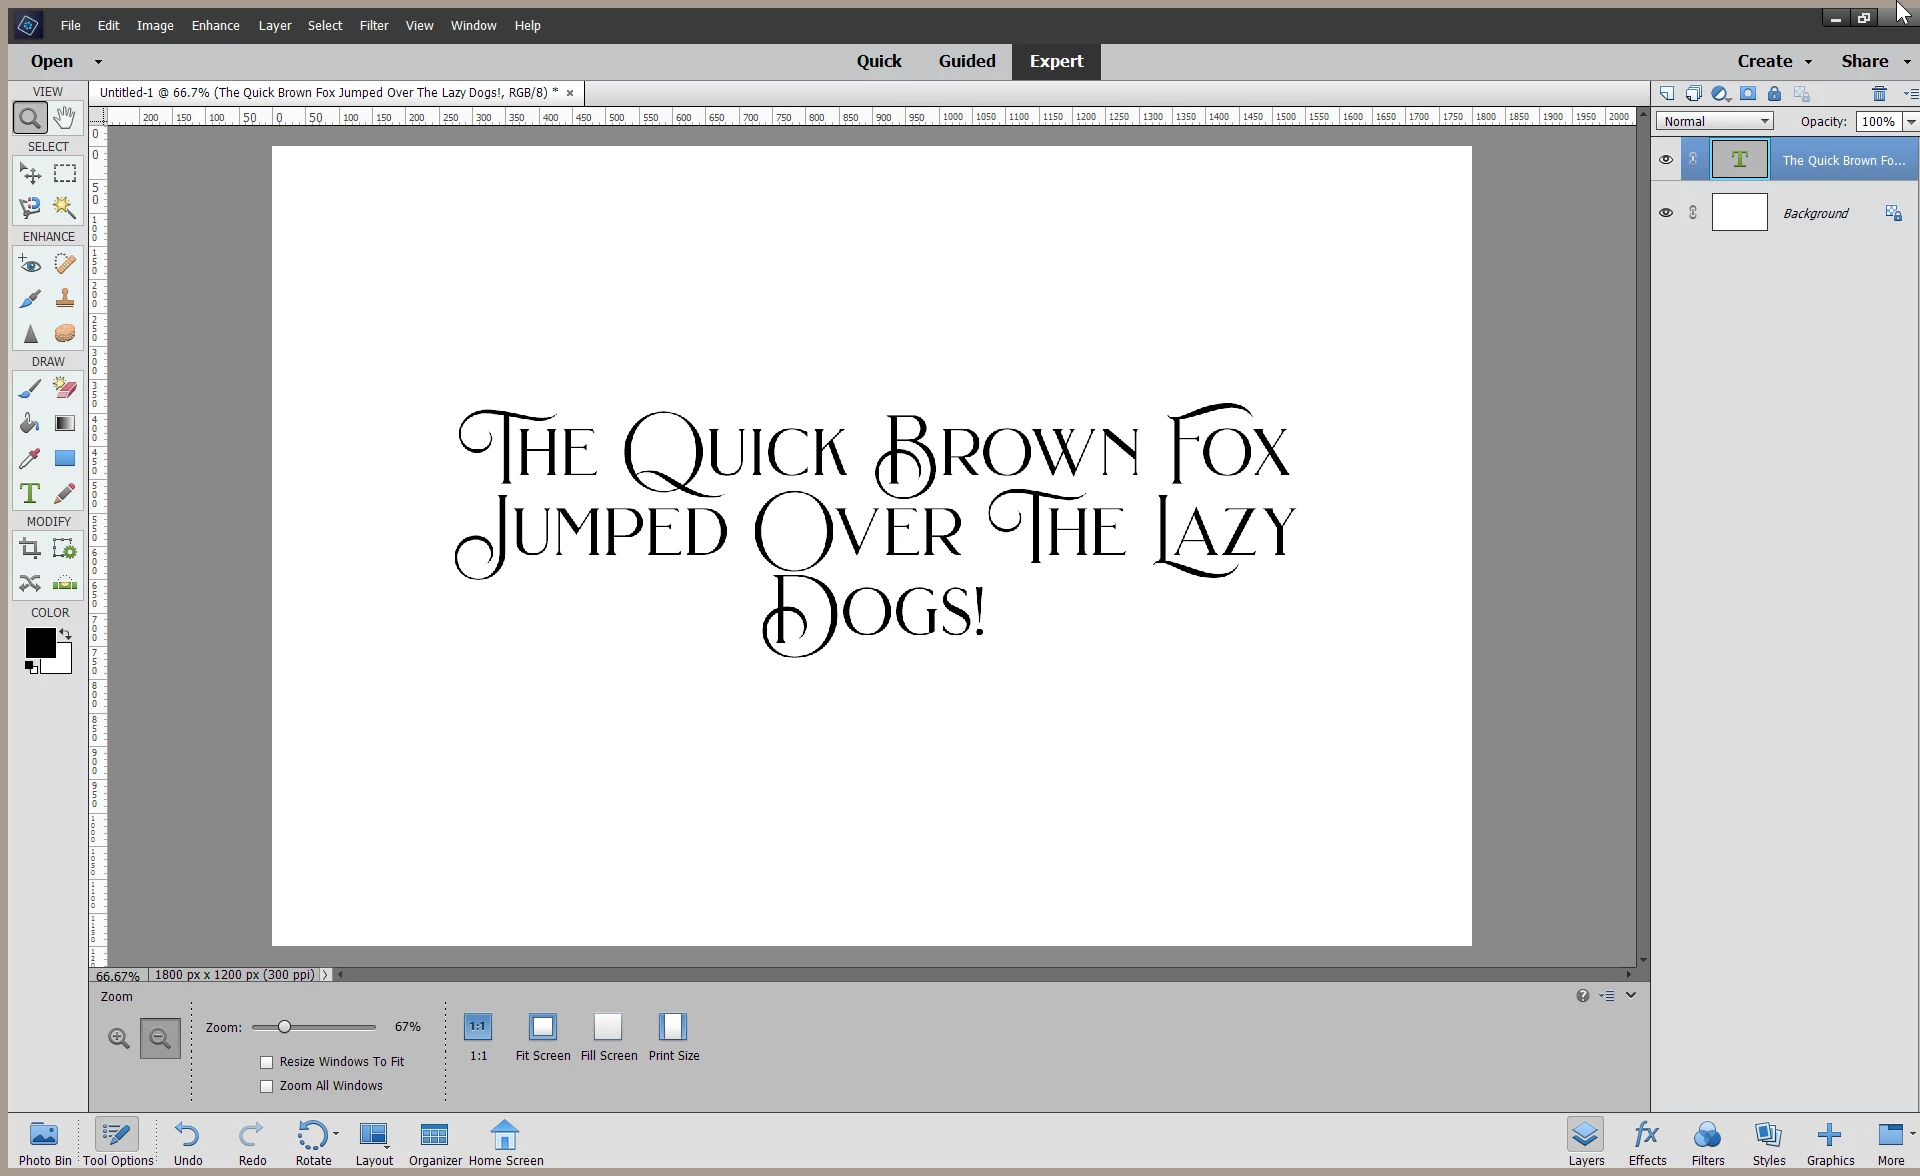This screenshot has height=1176, width=1920.
Task: Open the Opacity value dropdown arrow
Action: (1910, 121)
